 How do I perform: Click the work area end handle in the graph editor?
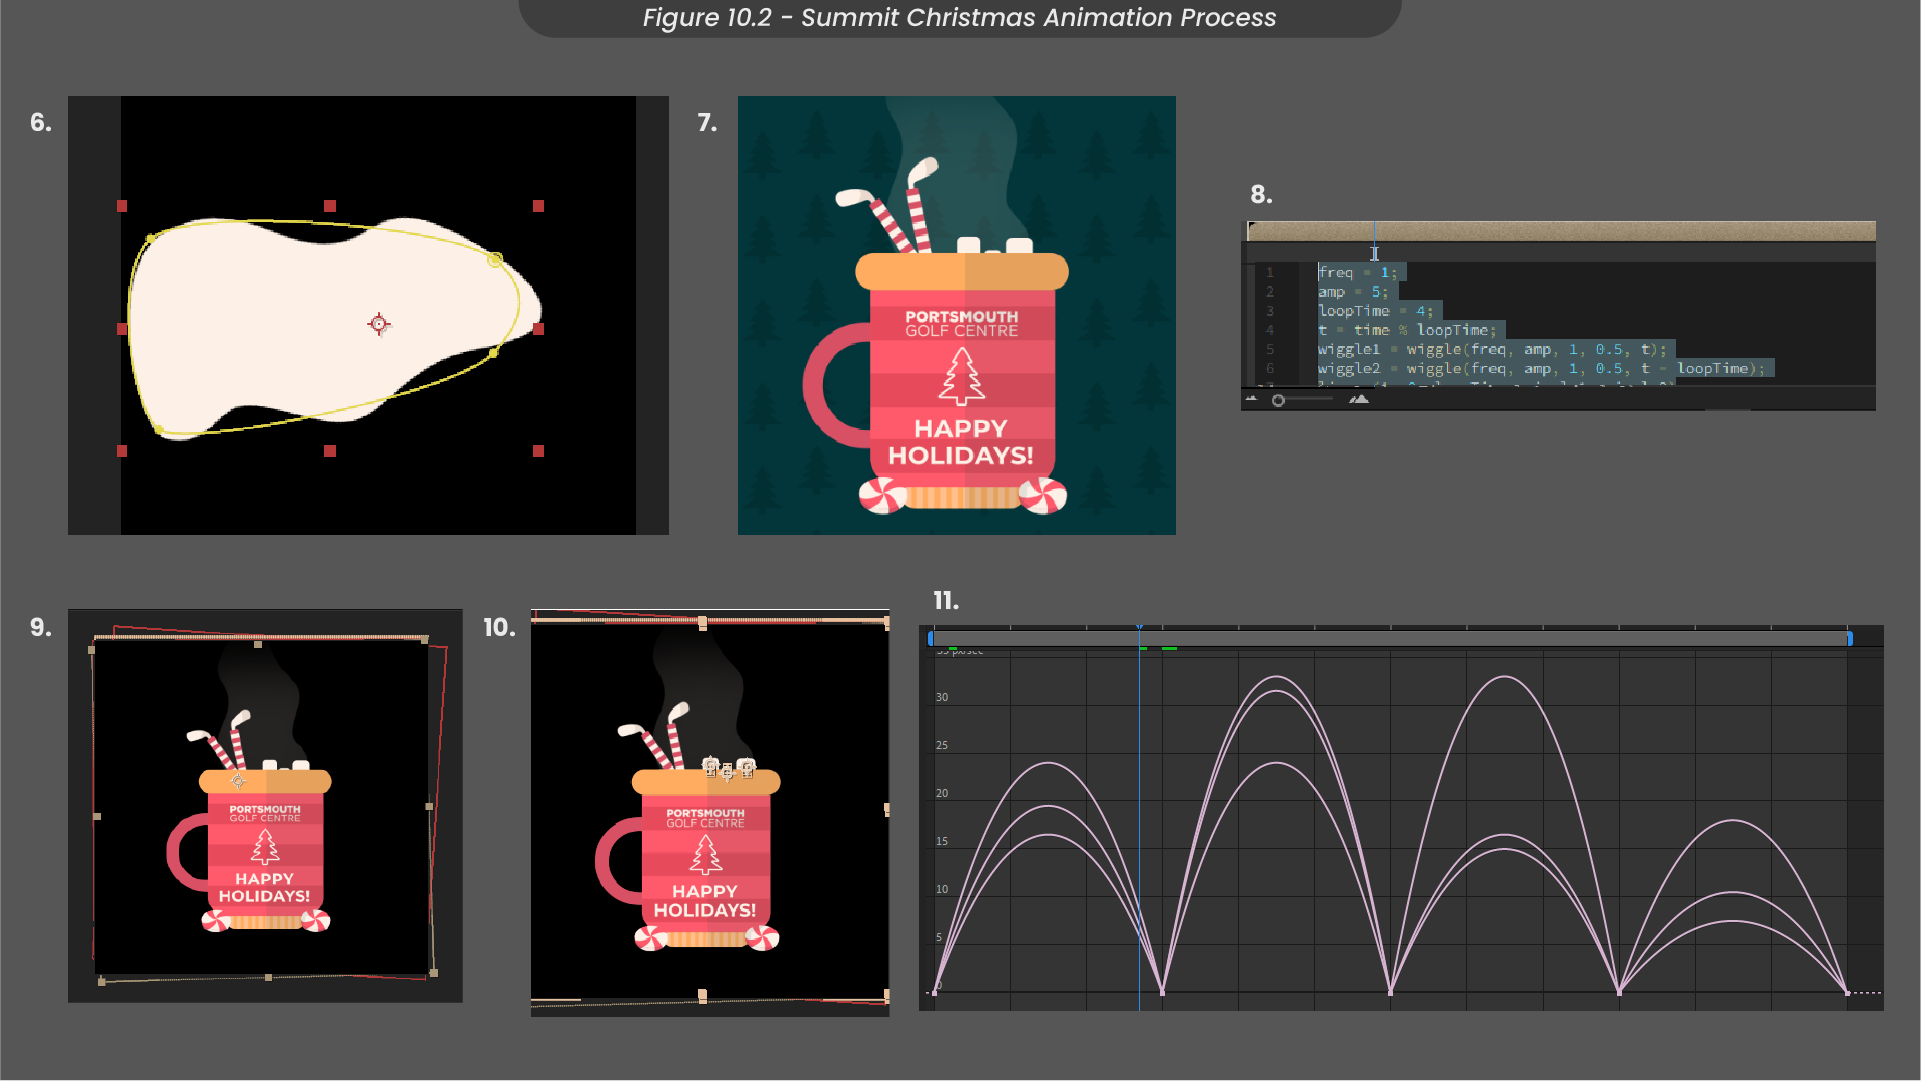[1849, 638]
